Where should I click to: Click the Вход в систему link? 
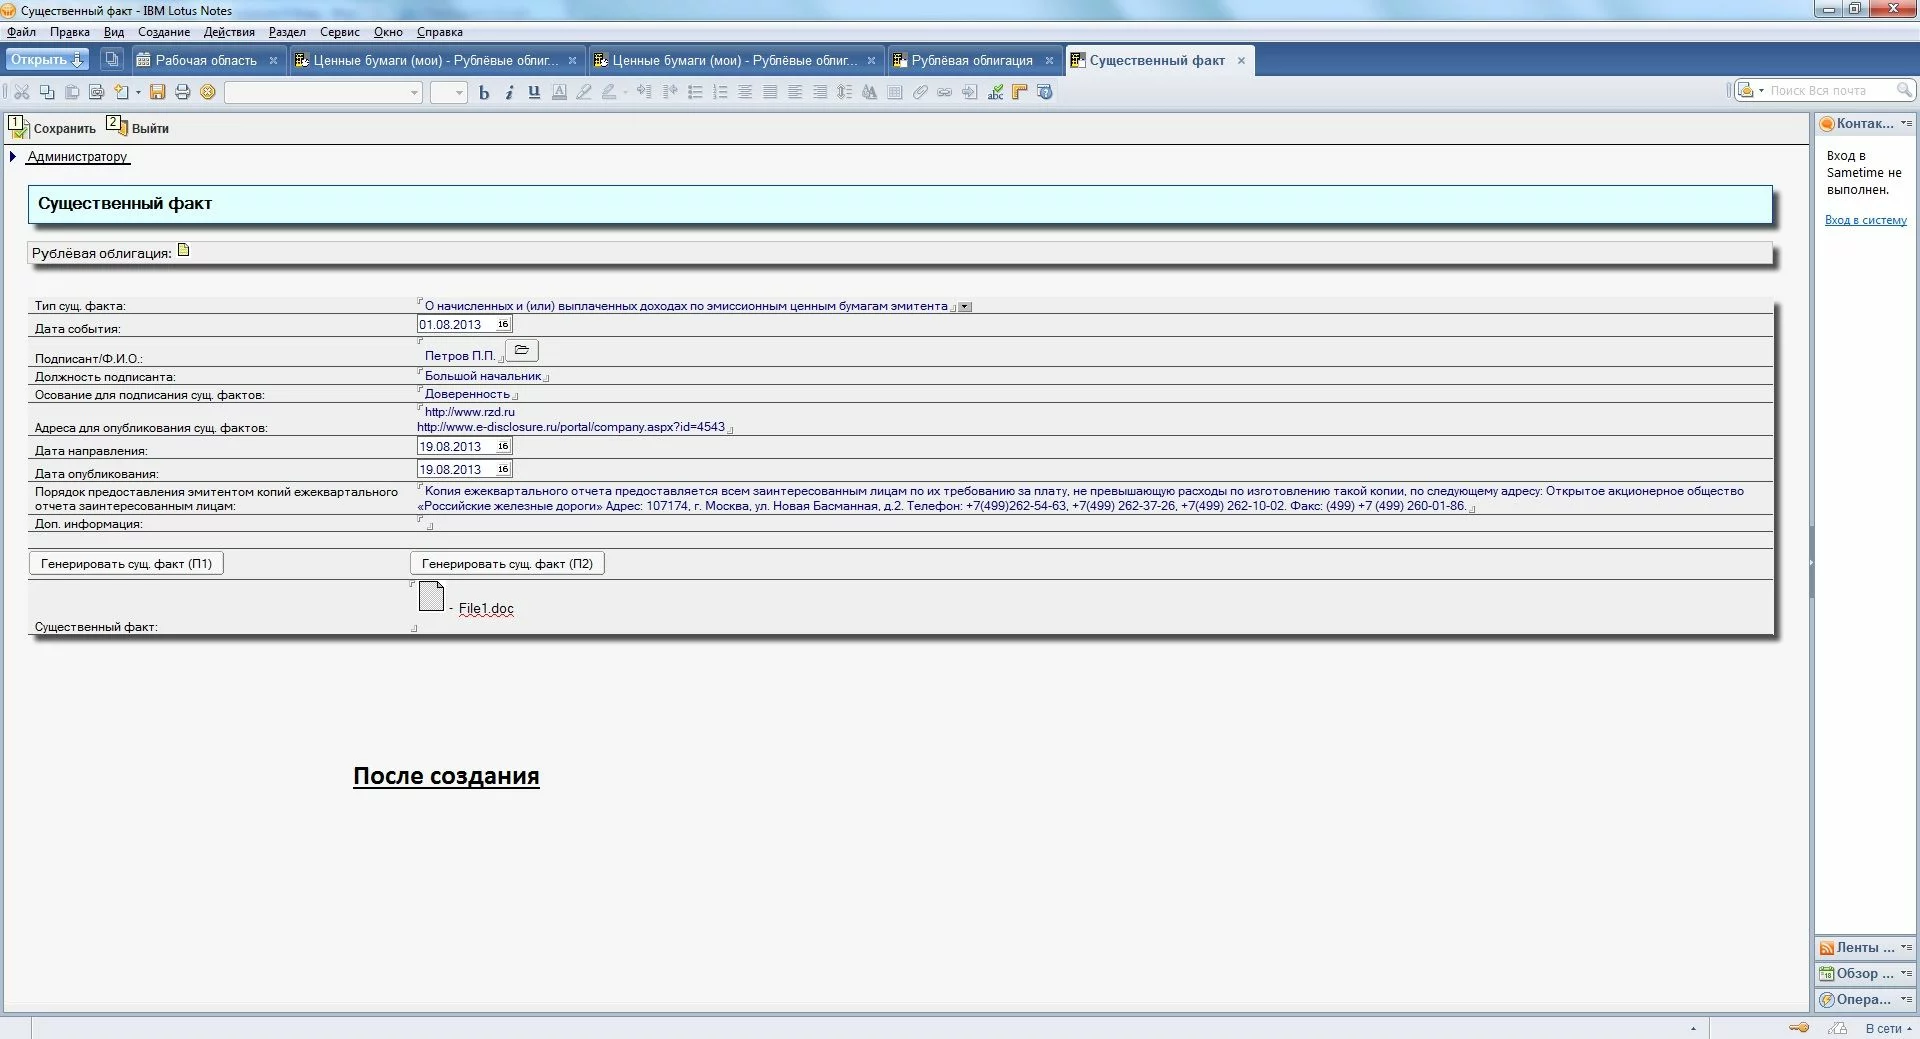(1865, 220)
